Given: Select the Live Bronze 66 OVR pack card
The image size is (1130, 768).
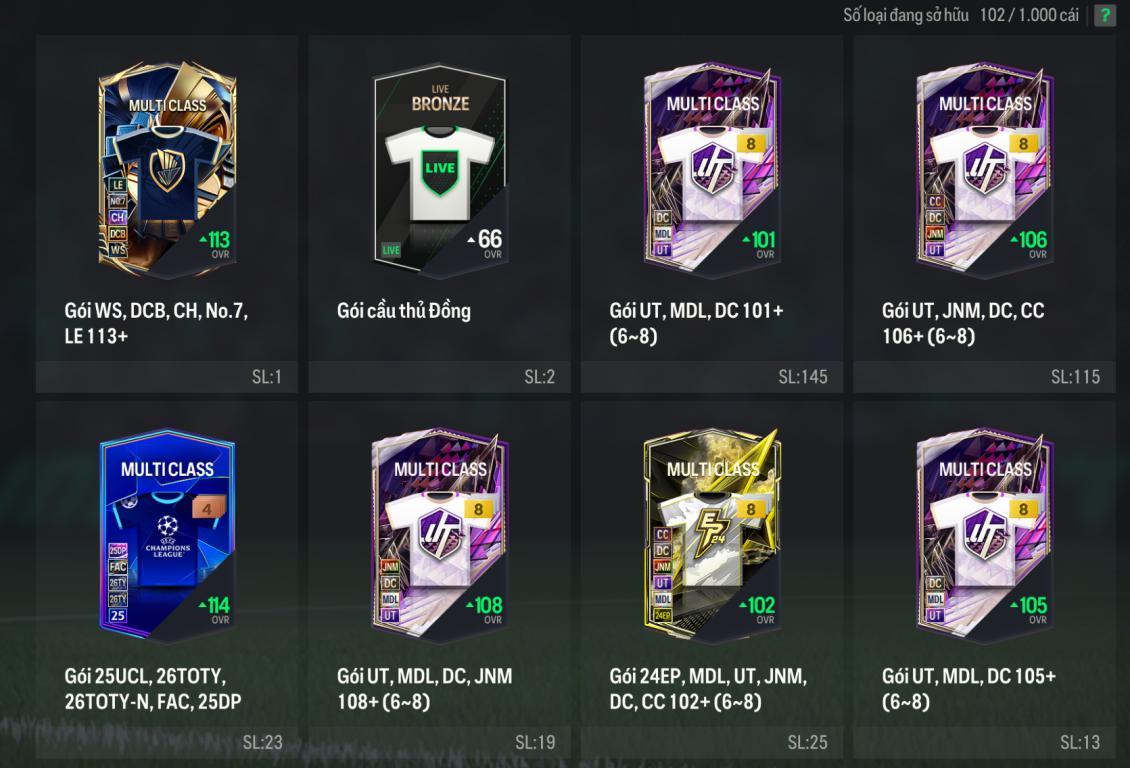Looking at the screenshot, I should [x=440, y=169].
